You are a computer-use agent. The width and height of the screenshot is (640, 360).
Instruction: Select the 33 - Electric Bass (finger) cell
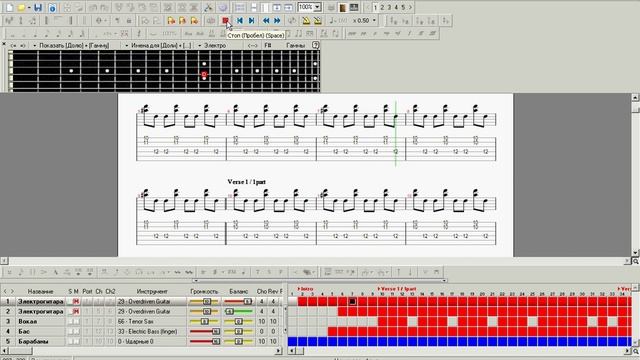(x=152, y=331)
